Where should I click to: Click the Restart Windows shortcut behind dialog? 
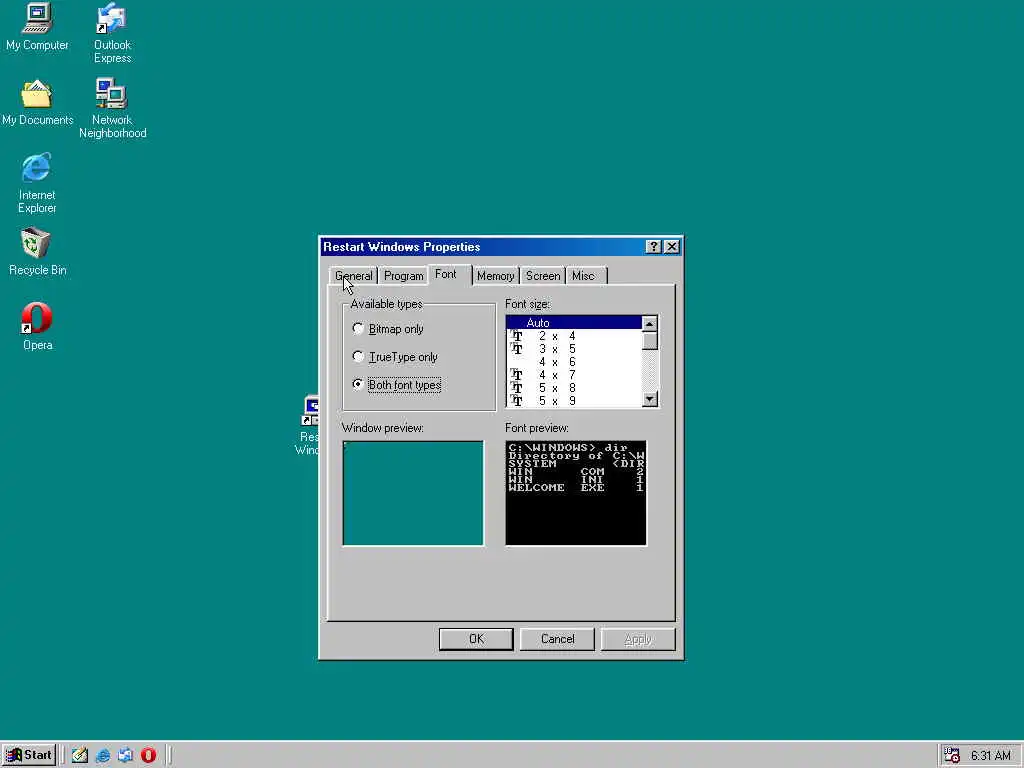pos(308,424)
